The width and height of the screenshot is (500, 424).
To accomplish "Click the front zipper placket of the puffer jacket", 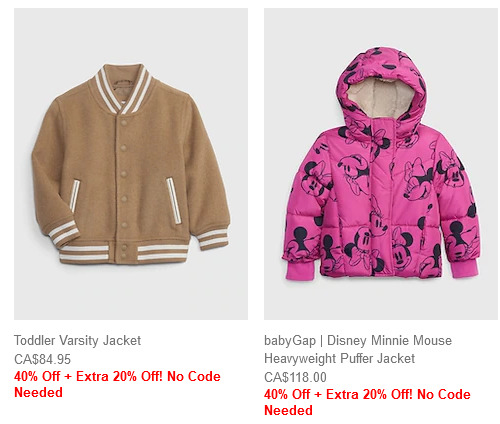I will coord(381,197).
